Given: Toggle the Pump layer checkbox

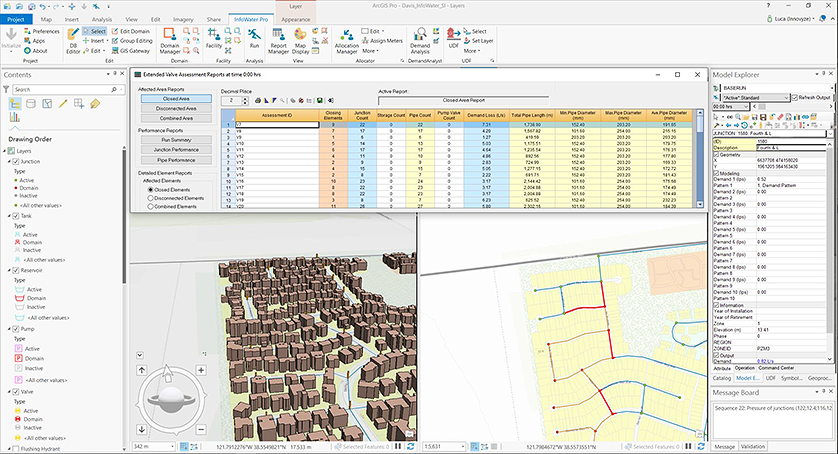Looking at the screenshot, I should pos(16,329).
